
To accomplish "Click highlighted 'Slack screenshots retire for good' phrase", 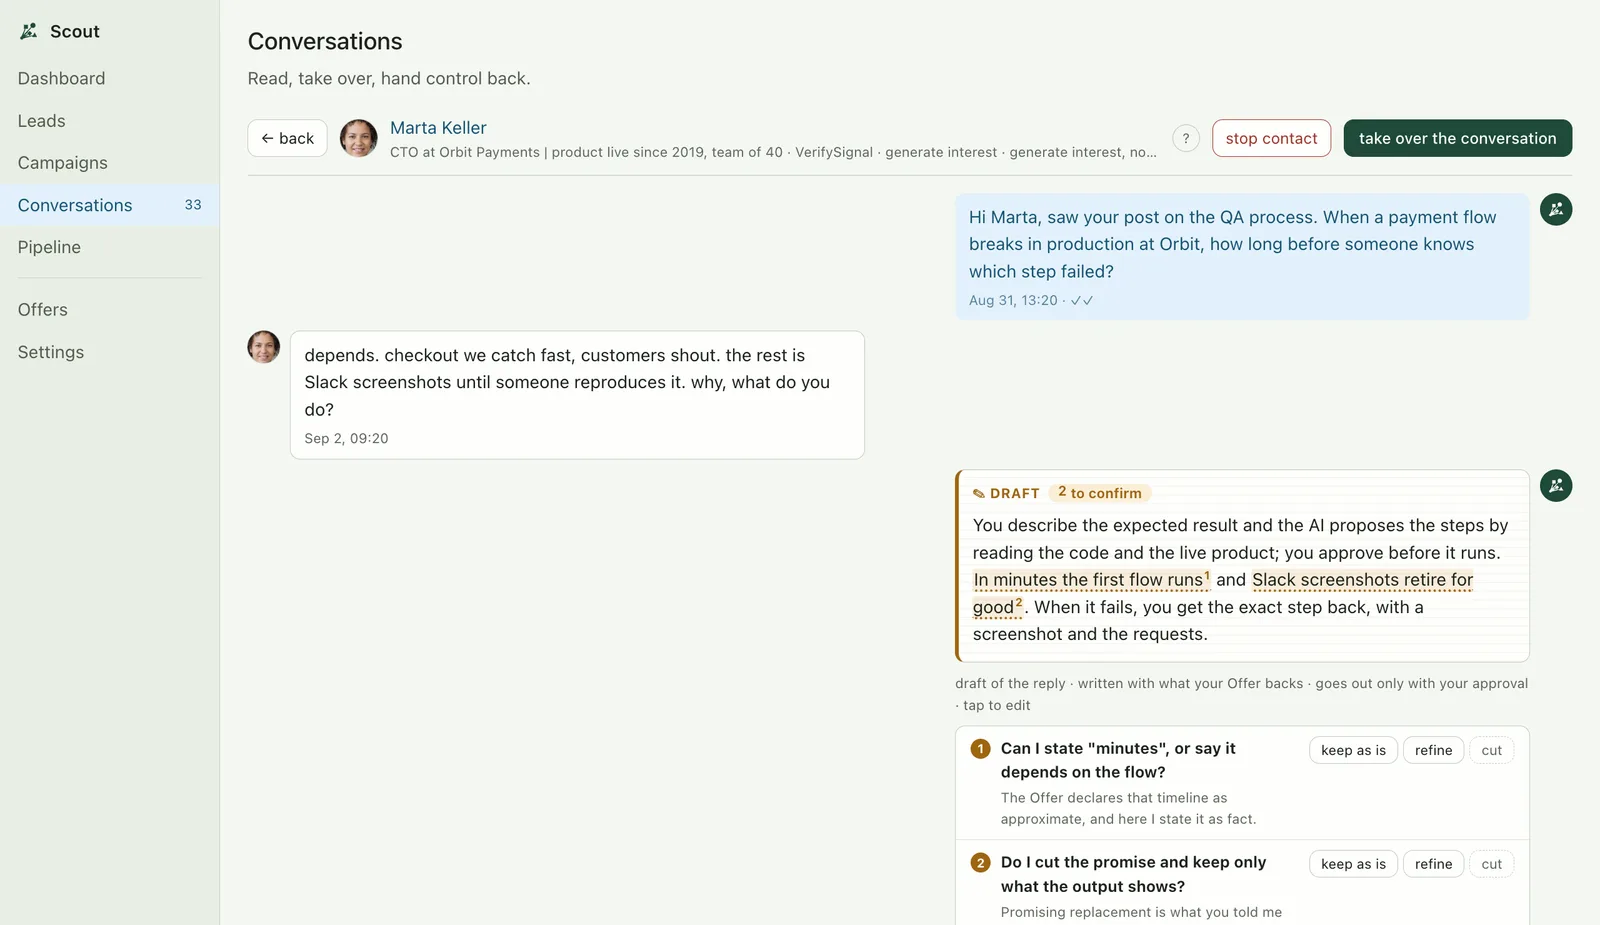I will pyautogui.click(x=1362, y=580).
